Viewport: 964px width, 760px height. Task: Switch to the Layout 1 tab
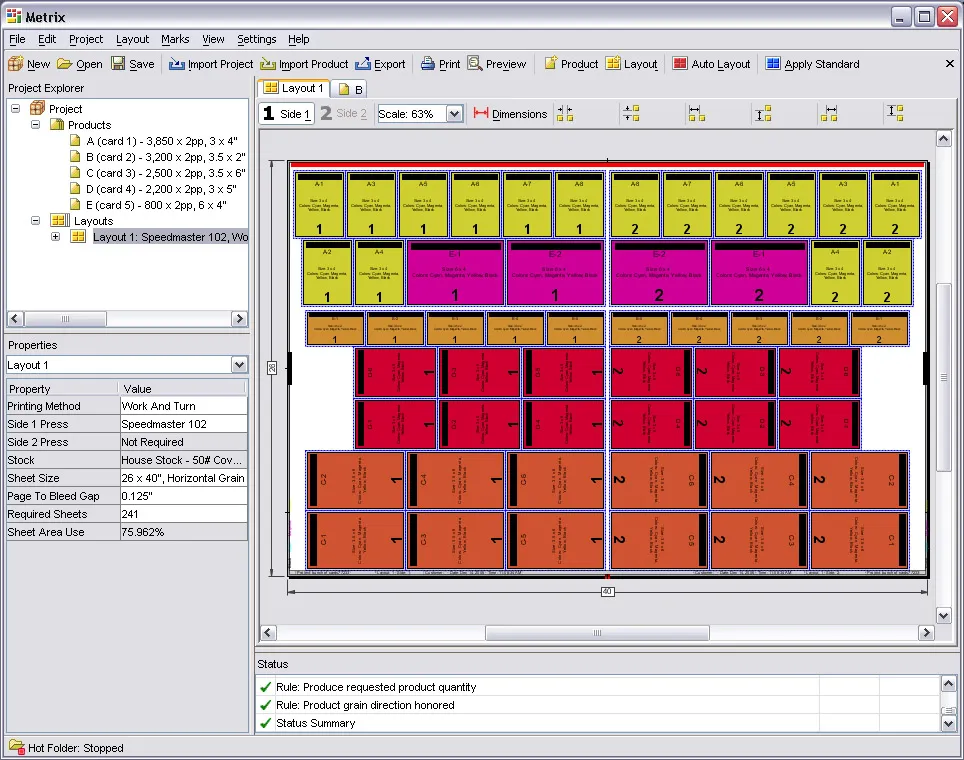(x=294, y=88)
